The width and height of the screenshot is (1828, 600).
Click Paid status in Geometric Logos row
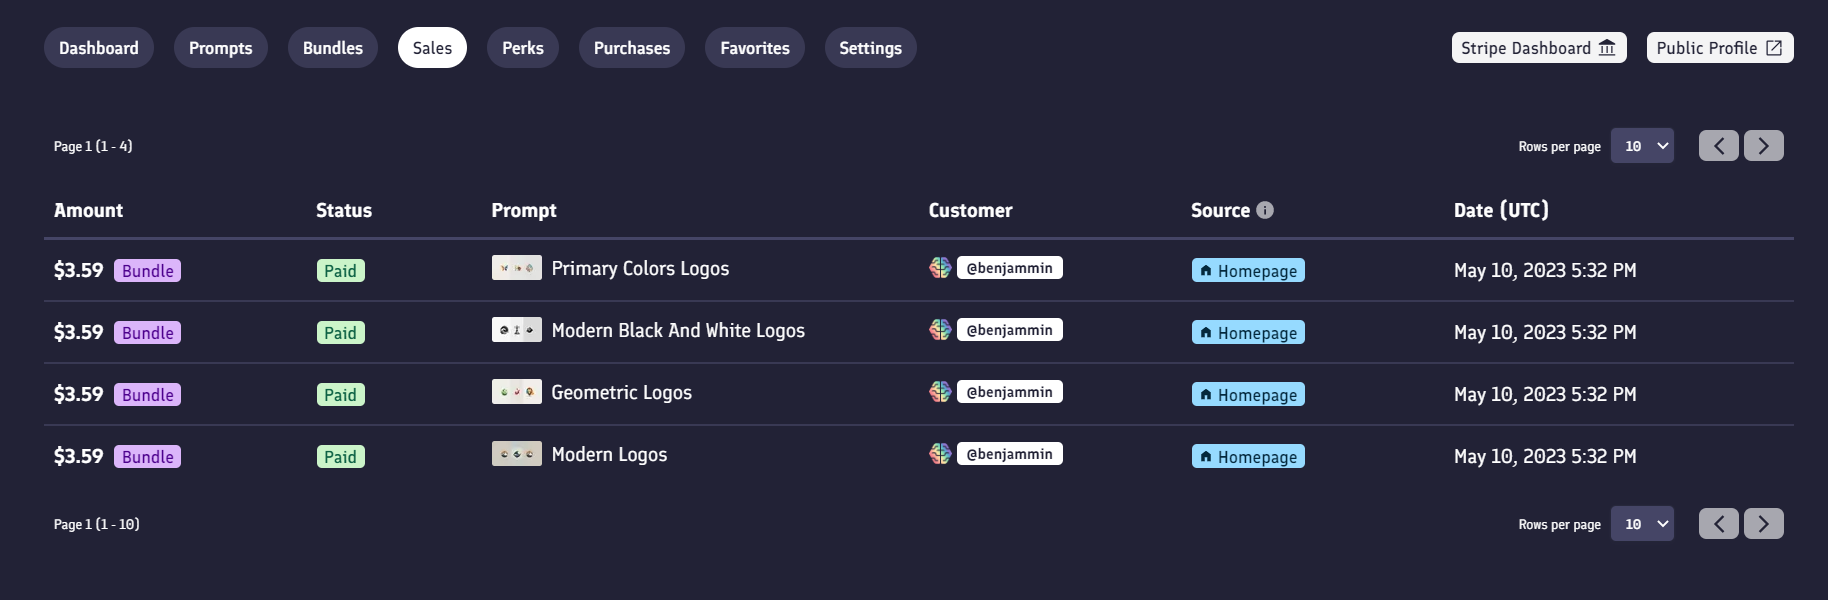[x=340, y=395]
